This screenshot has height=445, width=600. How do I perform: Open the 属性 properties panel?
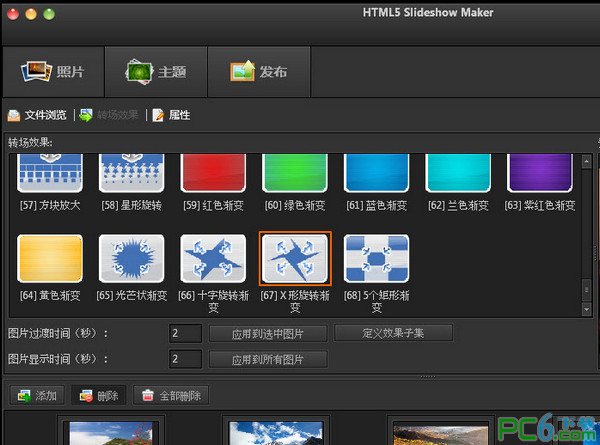pyautogui.click(x=171, y=115)
